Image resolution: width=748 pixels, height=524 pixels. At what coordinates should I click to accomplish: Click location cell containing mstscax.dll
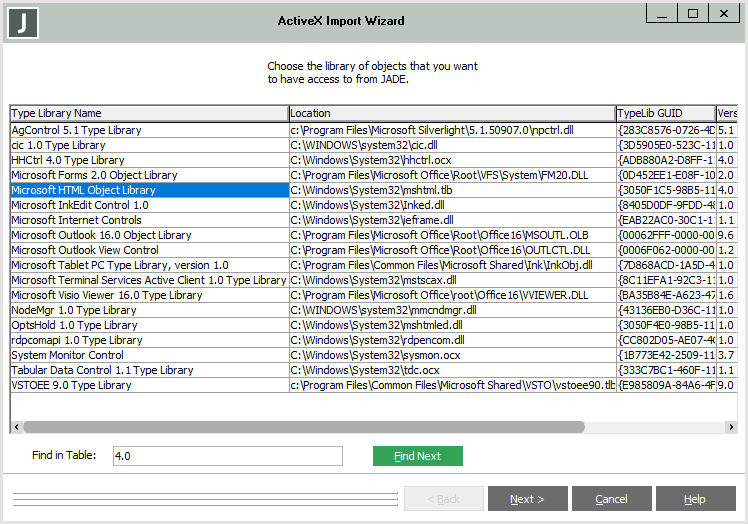452,280
